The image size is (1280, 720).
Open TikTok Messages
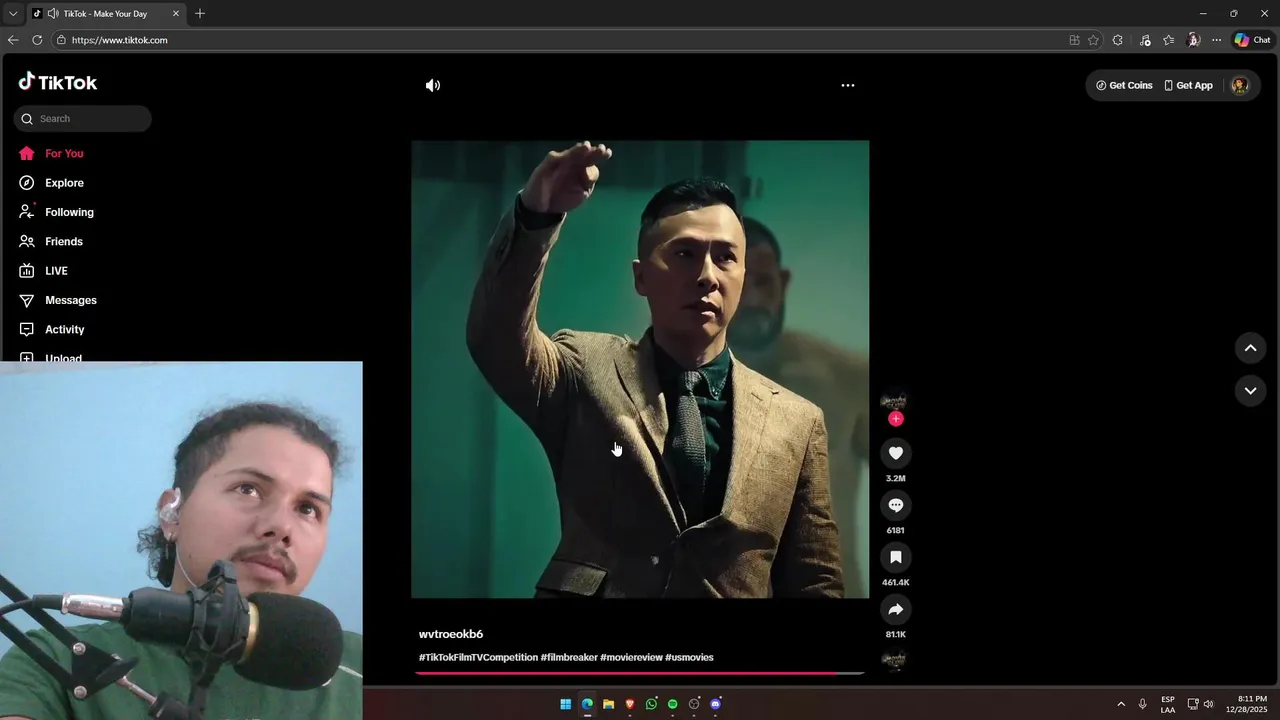click(58, 300)
